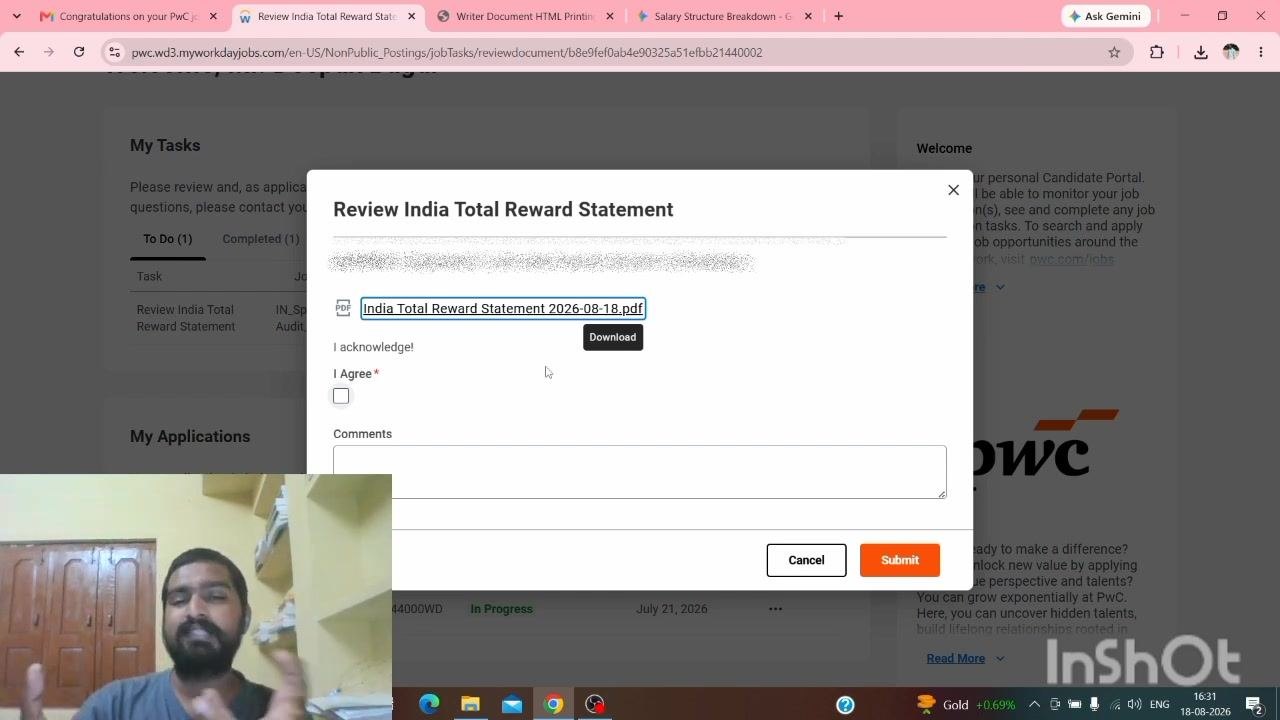The image size is (1280, 720).
Task: Click the address bar URL
Action: coord(447,52)
